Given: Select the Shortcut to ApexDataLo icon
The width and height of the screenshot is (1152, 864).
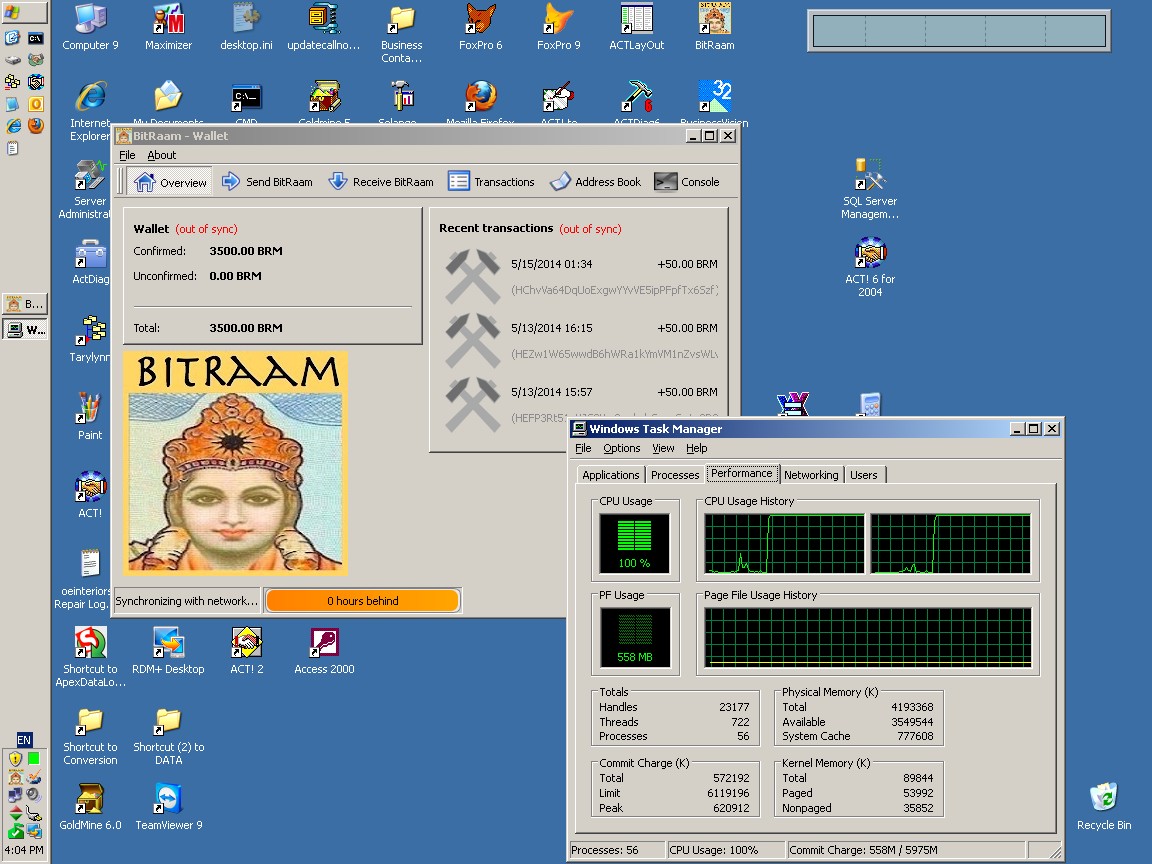Looking at the screenshot, I should (x=90, y=656).
